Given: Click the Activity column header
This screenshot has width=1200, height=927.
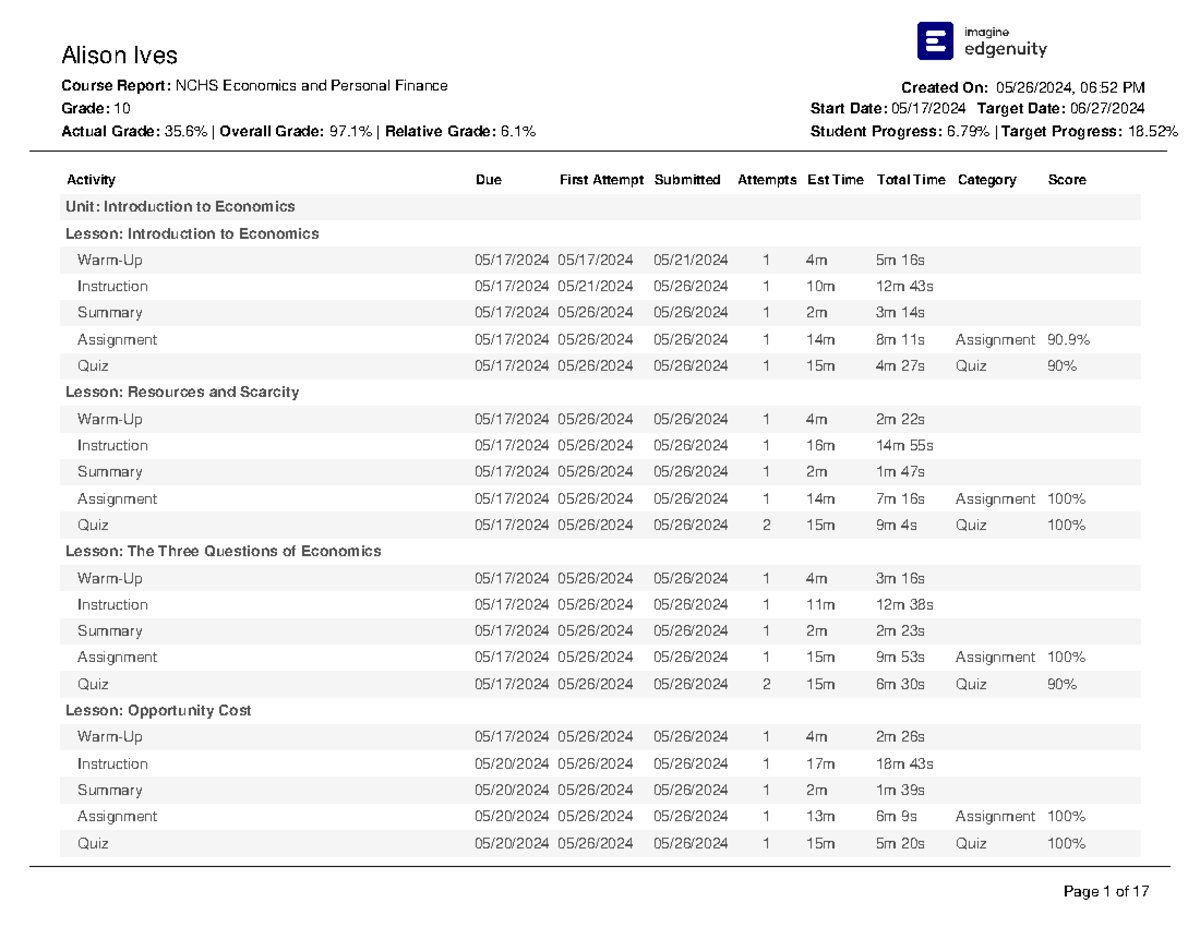Looking at the screenshot, I should click(x=91, y=180).
